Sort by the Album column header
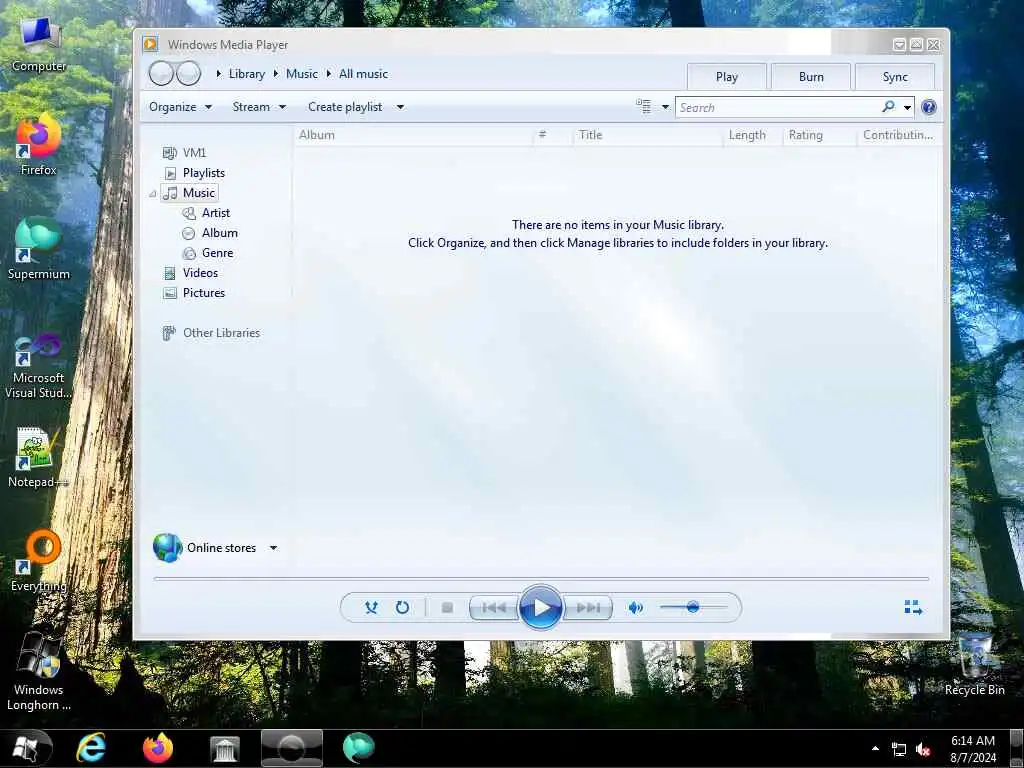The height and width of the screenshot is (768, 1024). (413, 135)
